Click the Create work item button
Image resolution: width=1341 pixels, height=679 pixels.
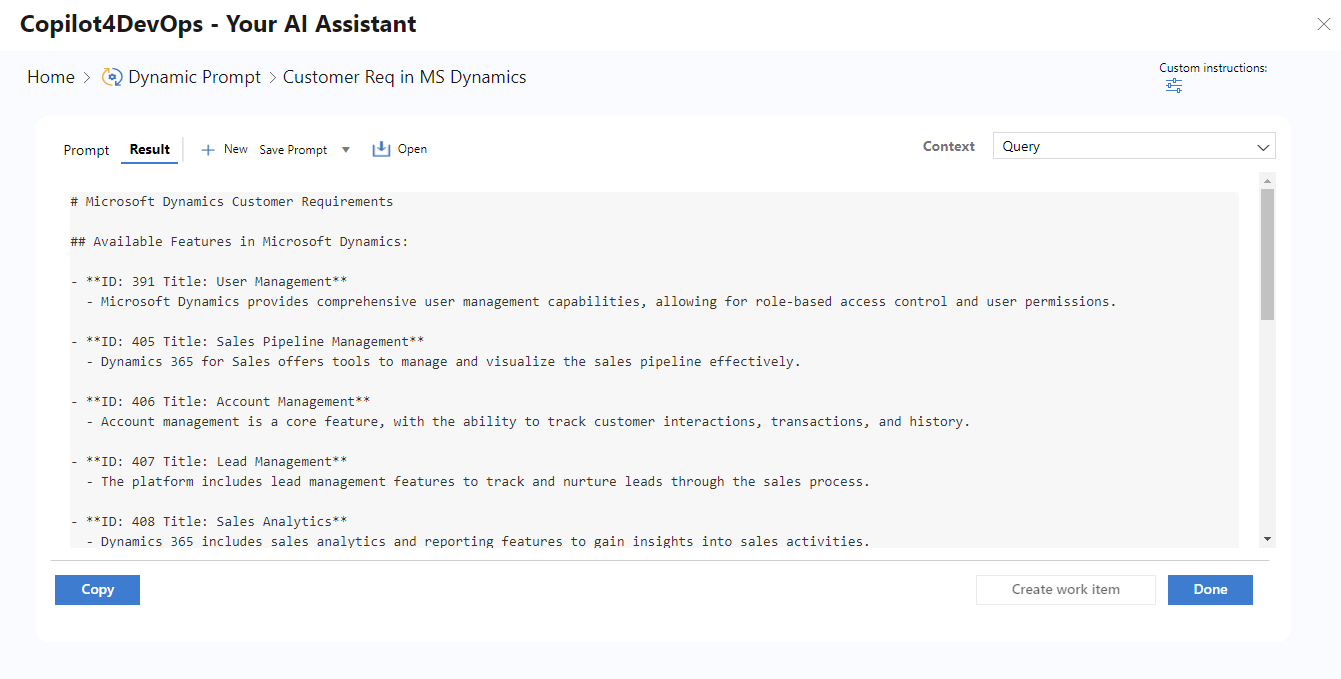pos(1066,590)
